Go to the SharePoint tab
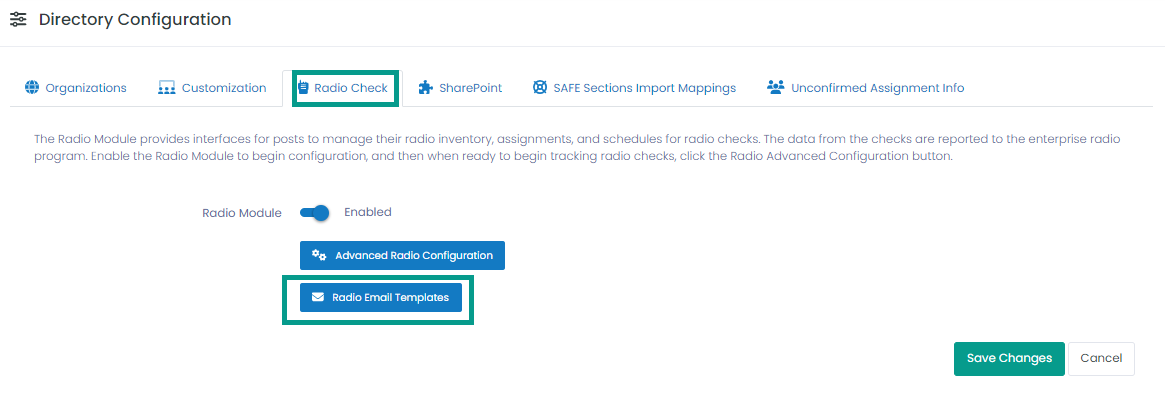1165x412 pixels. coord(460,88)
